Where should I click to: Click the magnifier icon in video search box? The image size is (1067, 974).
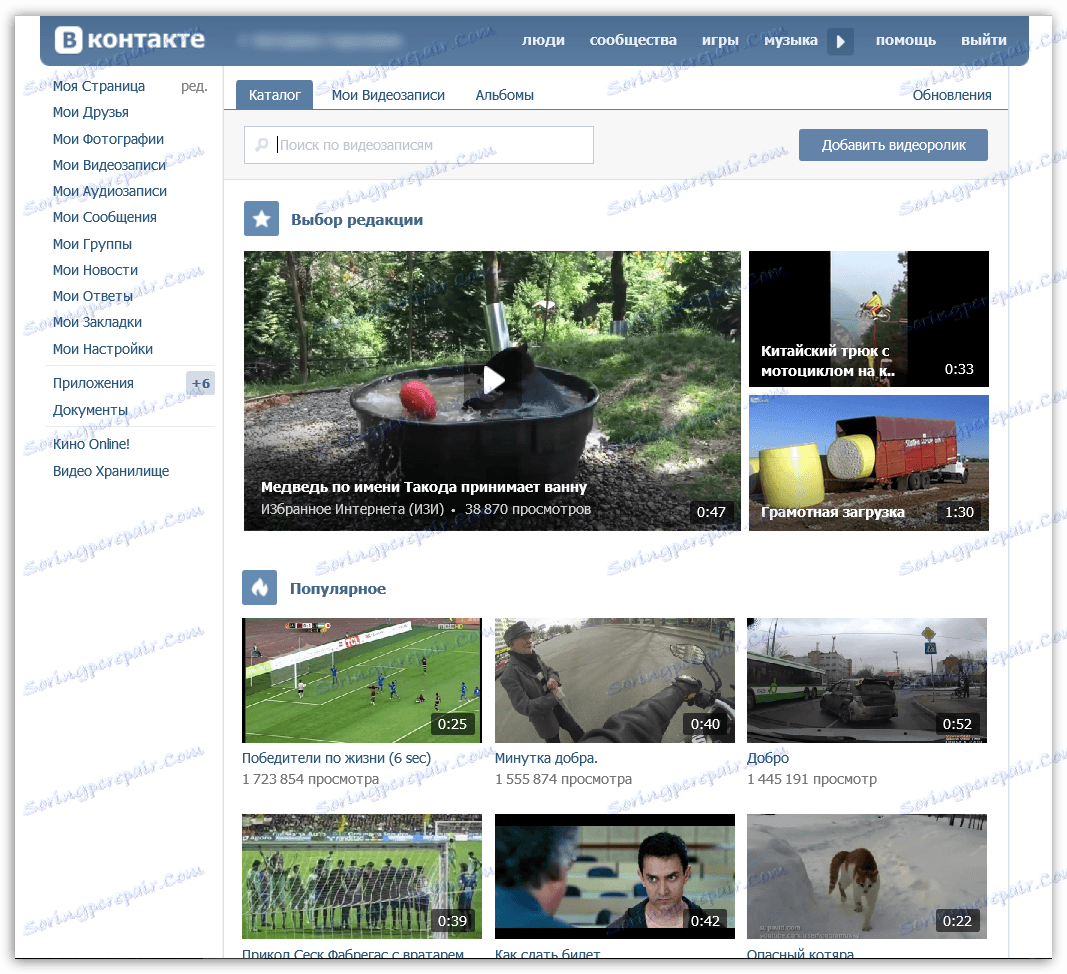pos(261,145)
